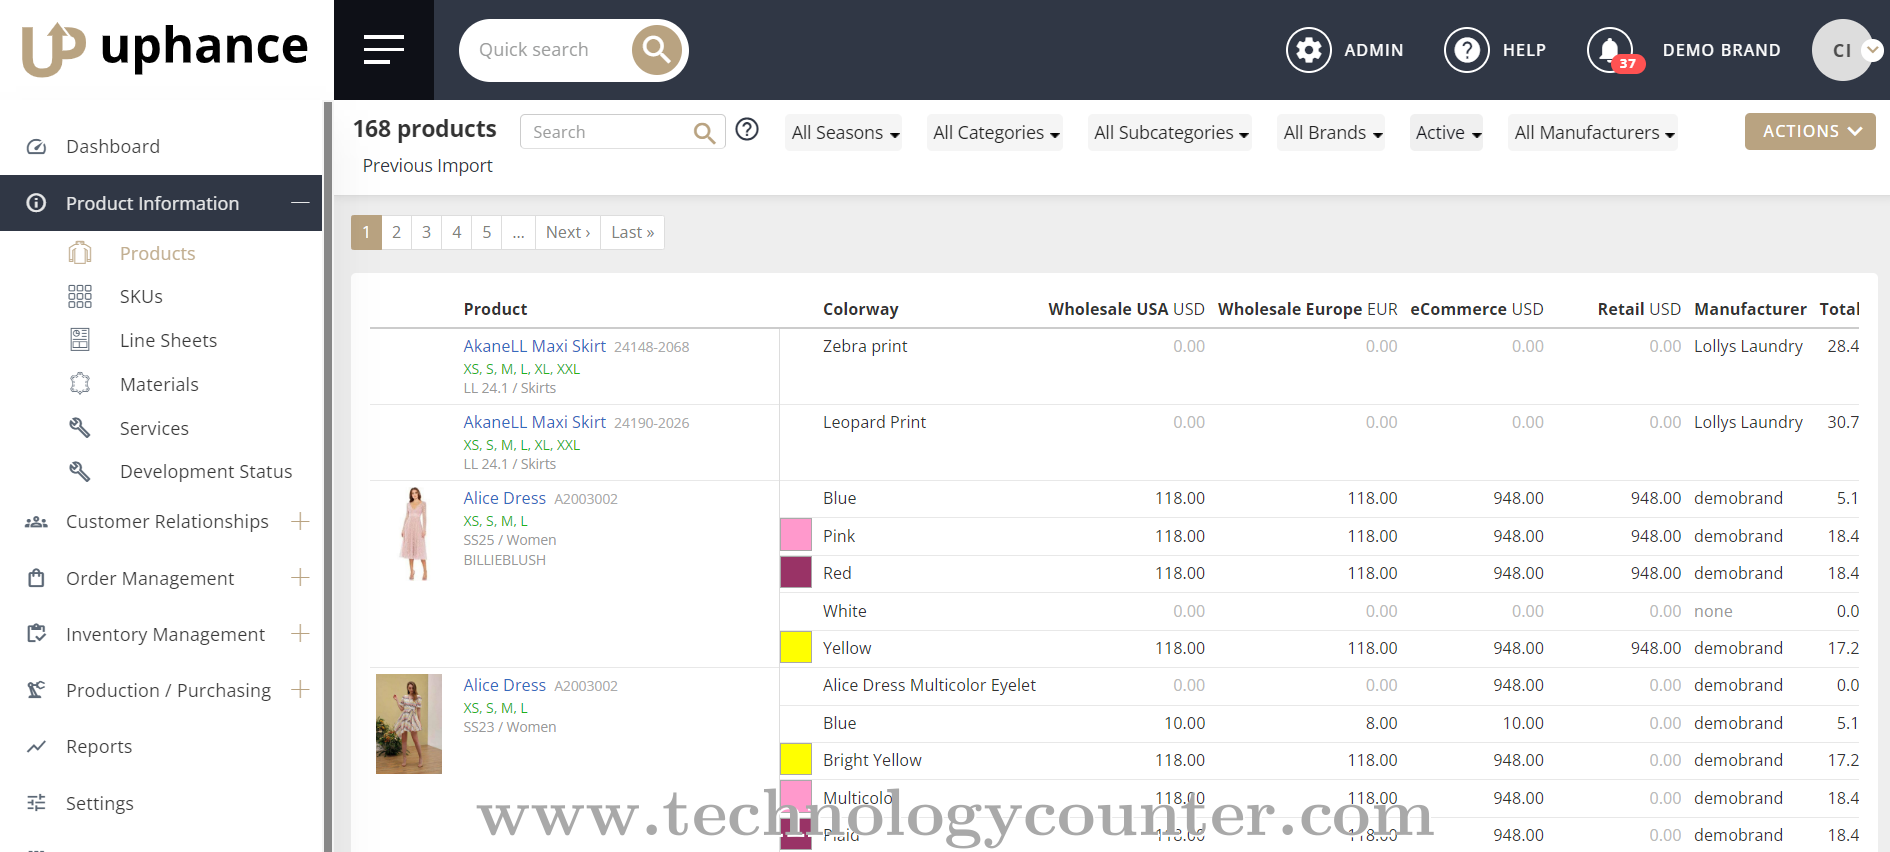This screenshot has height=852, width=1890.
Task: Open notifications bell with 37 badge
Action: (1612, 49)
